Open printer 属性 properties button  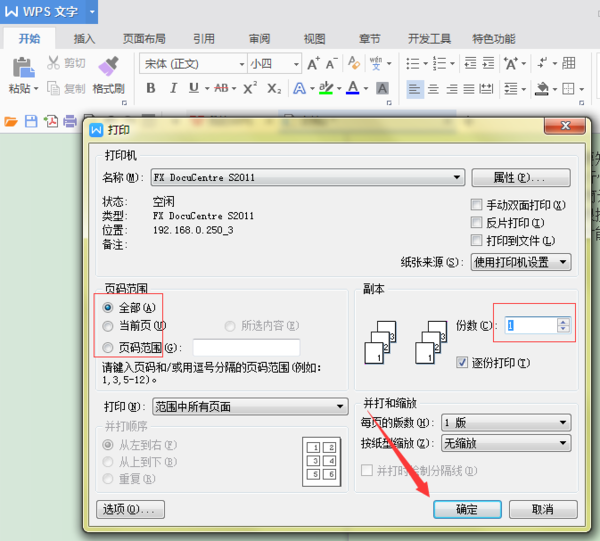pos(521,178)
